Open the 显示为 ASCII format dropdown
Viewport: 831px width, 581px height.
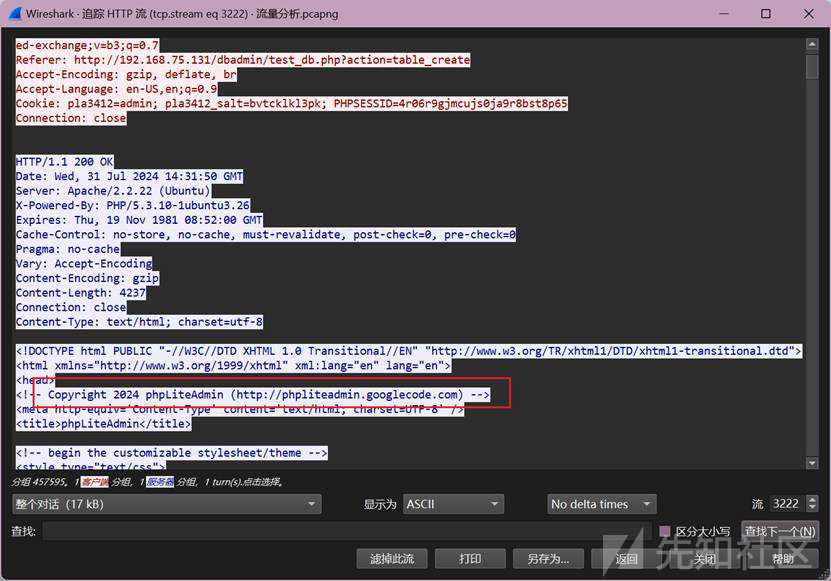[453, 504]
